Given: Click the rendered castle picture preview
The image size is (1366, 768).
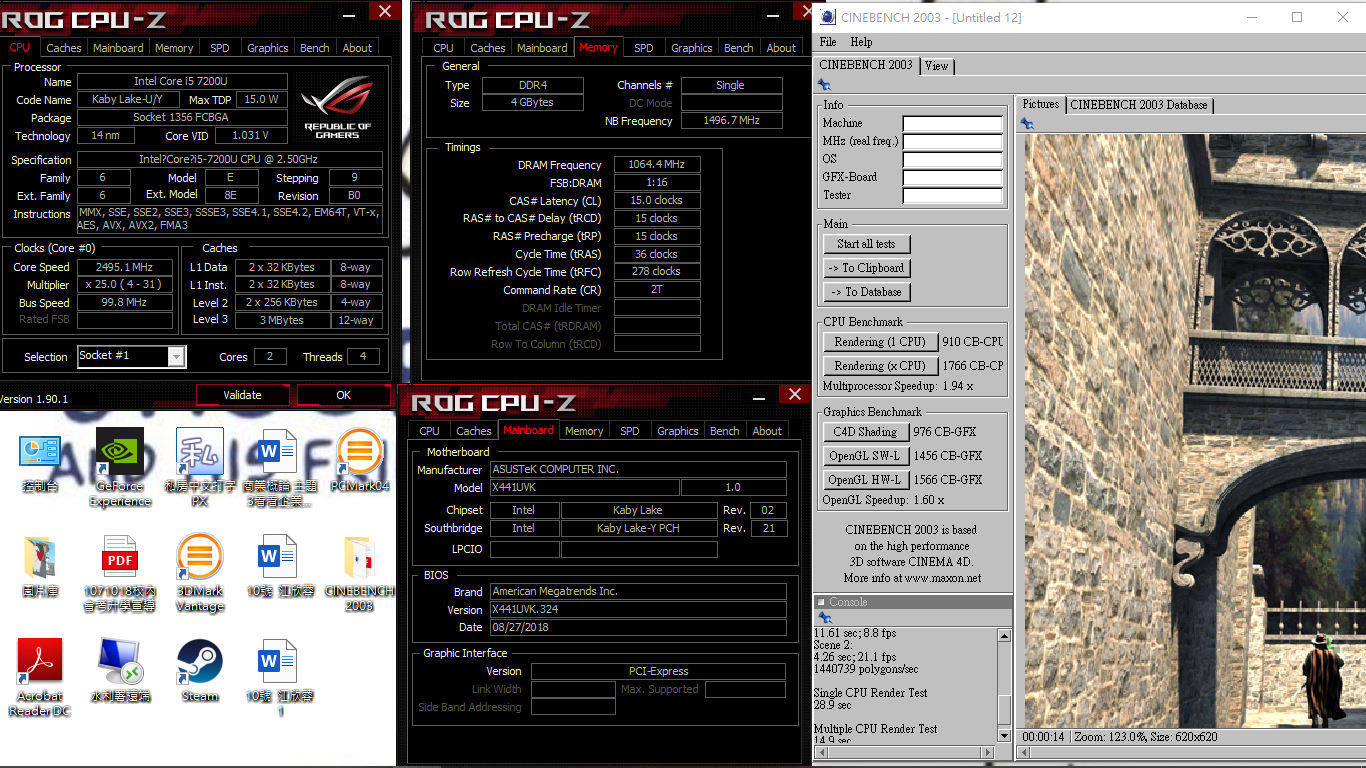Looking at the screenshot, I should click(1195, 430).
